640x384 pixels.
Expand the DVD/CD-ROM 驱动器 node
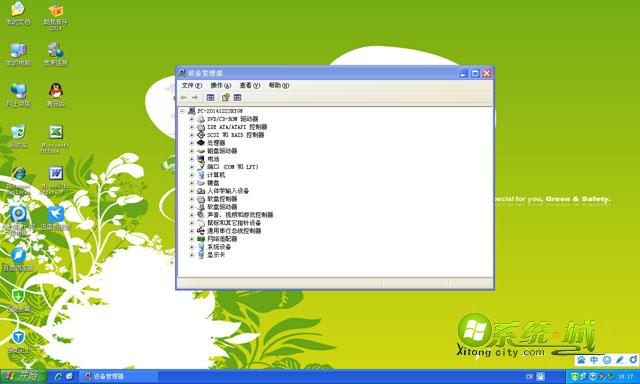pyautogui.click(x=191, y=119)
